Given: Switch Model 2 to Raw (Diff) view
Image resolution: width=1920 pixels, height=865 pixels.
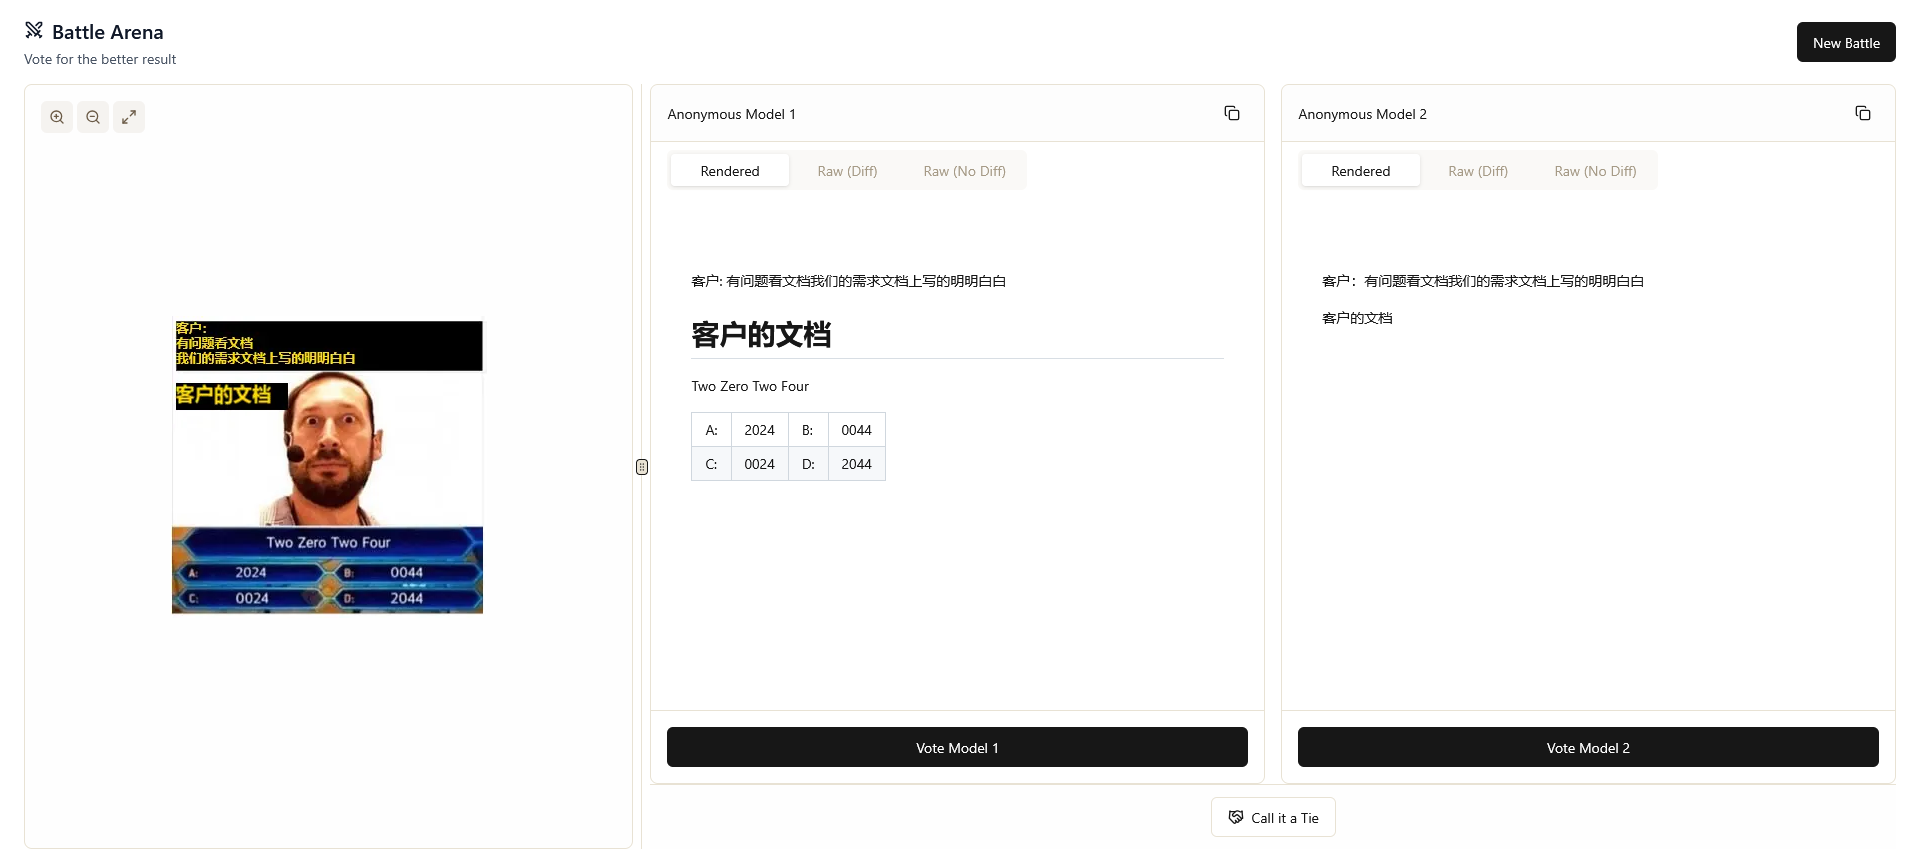Looking at the screenshot, I should (1477, 171).
